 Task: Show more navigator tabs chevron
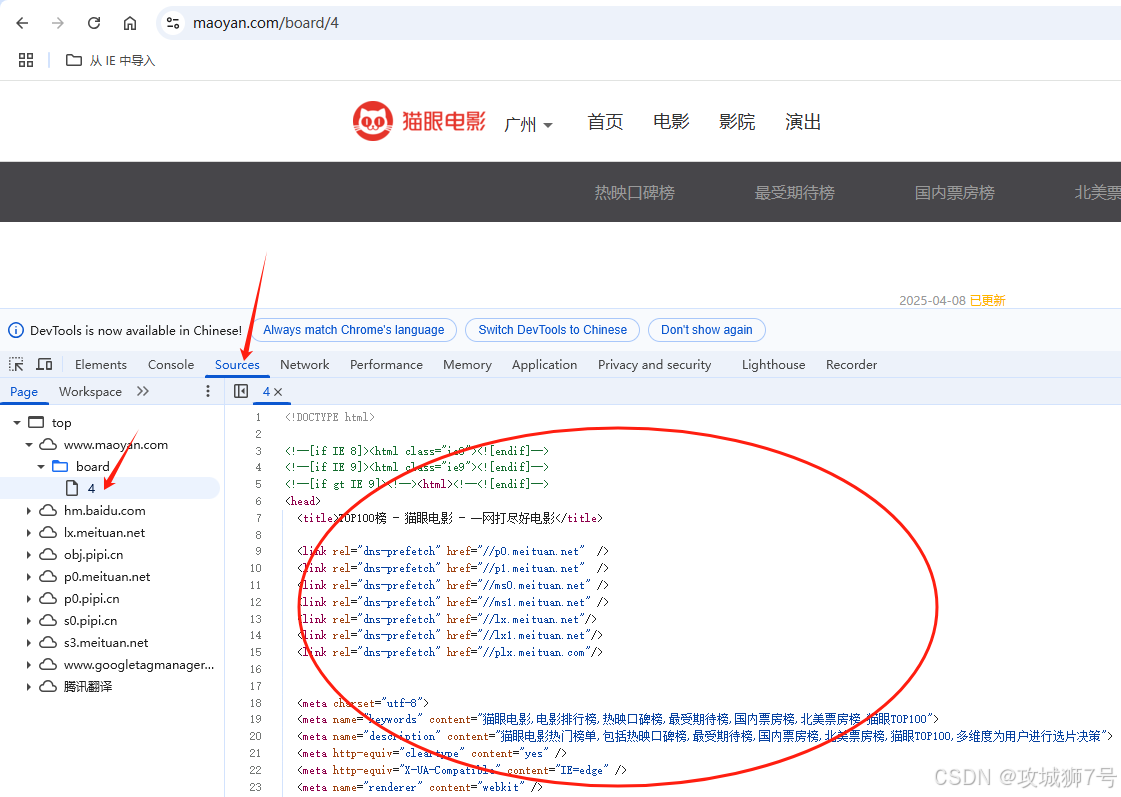143,391
